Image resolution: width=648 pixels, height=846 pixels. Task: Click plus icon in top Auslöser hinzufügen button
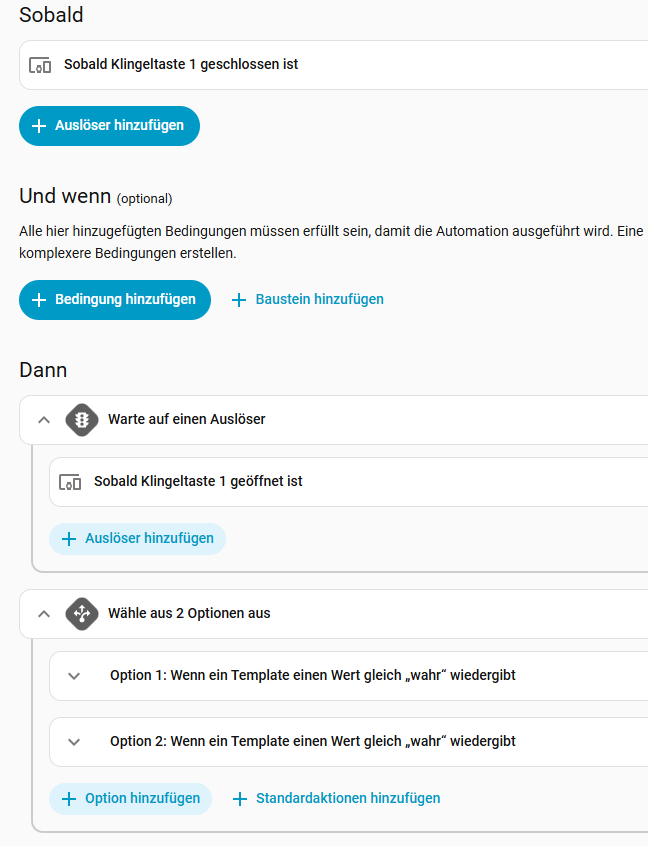pos(39,126)
